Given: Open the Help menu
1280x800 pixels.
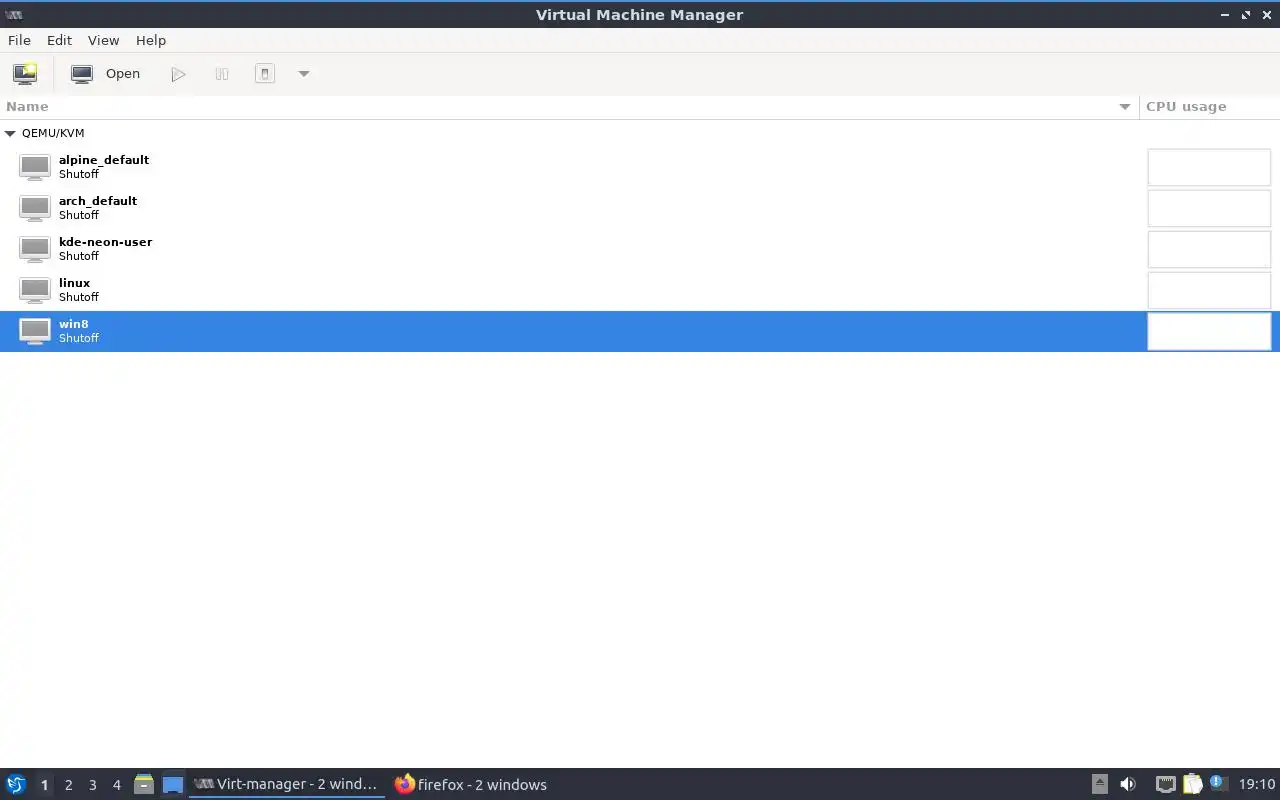Looking at the screenshot, I should 151,40.
